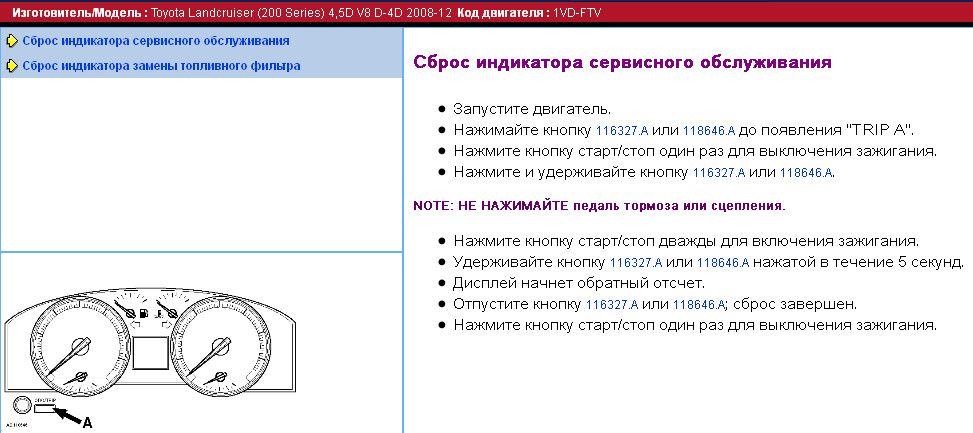Image resolution: width=973 pixels, height=433 pixels.
Task: Click arrow icon beside service indicator reset entry
Action: tap(12, 42)
